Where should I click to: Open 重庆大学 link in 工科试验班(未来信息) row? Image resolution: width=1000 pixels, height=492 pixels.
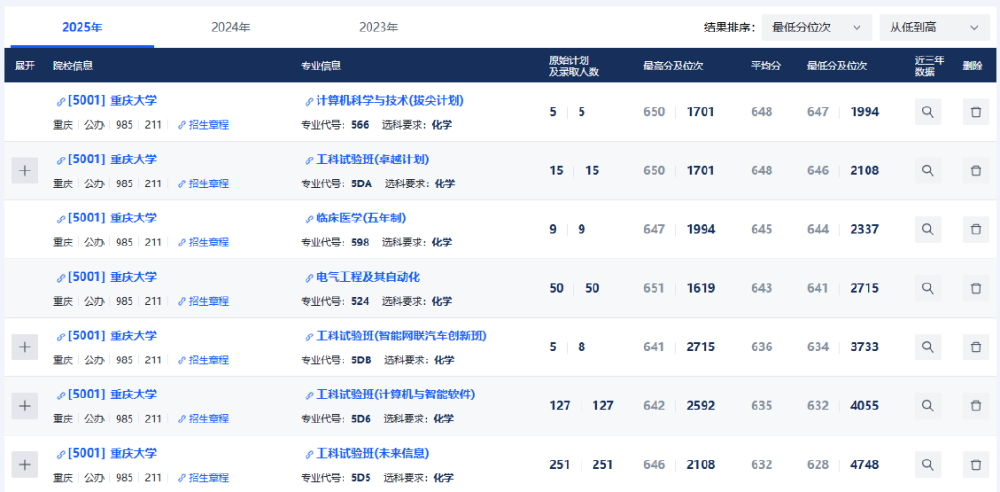point(107,454)
